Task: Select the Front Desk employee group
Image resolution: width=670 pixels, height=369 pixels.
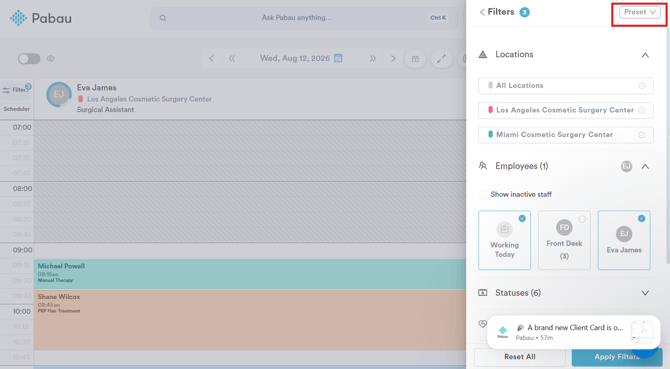Action: [564, 240]
